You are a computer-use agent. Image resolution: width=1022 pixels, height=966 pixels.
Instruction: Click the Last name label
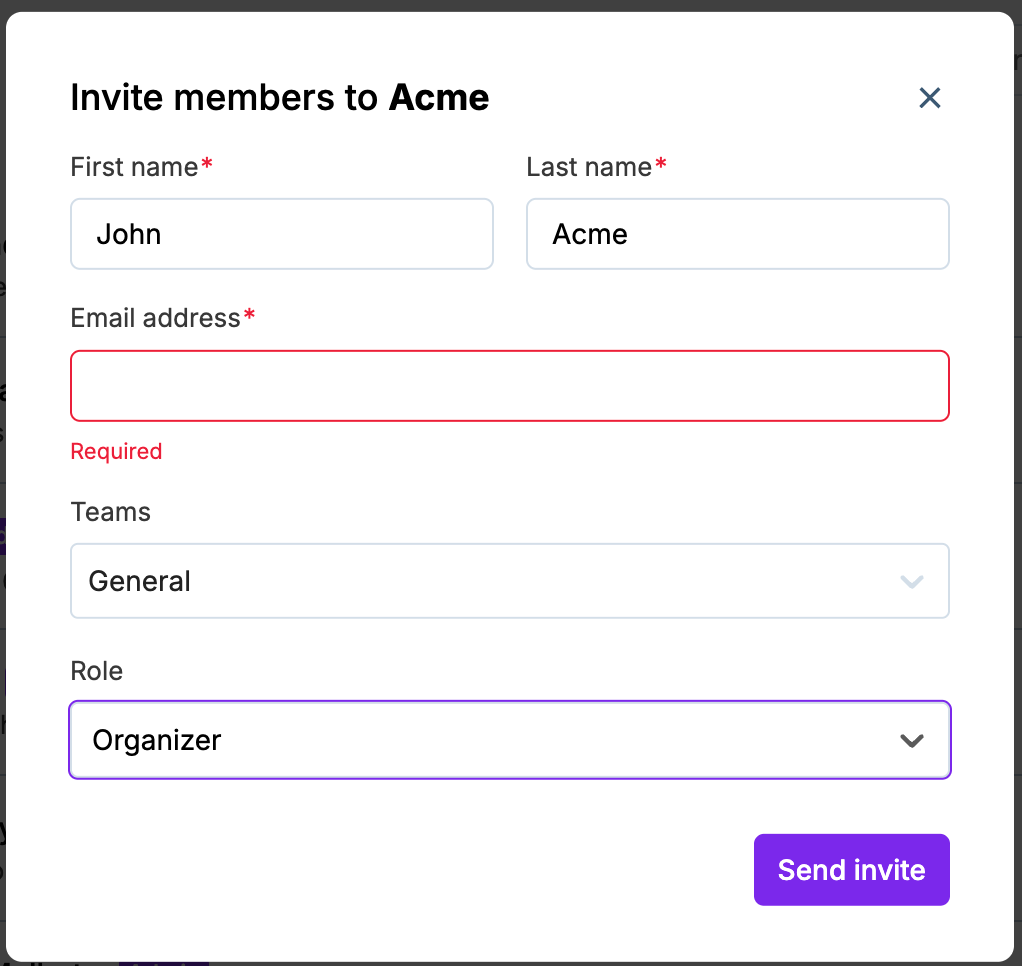[589, 167]
